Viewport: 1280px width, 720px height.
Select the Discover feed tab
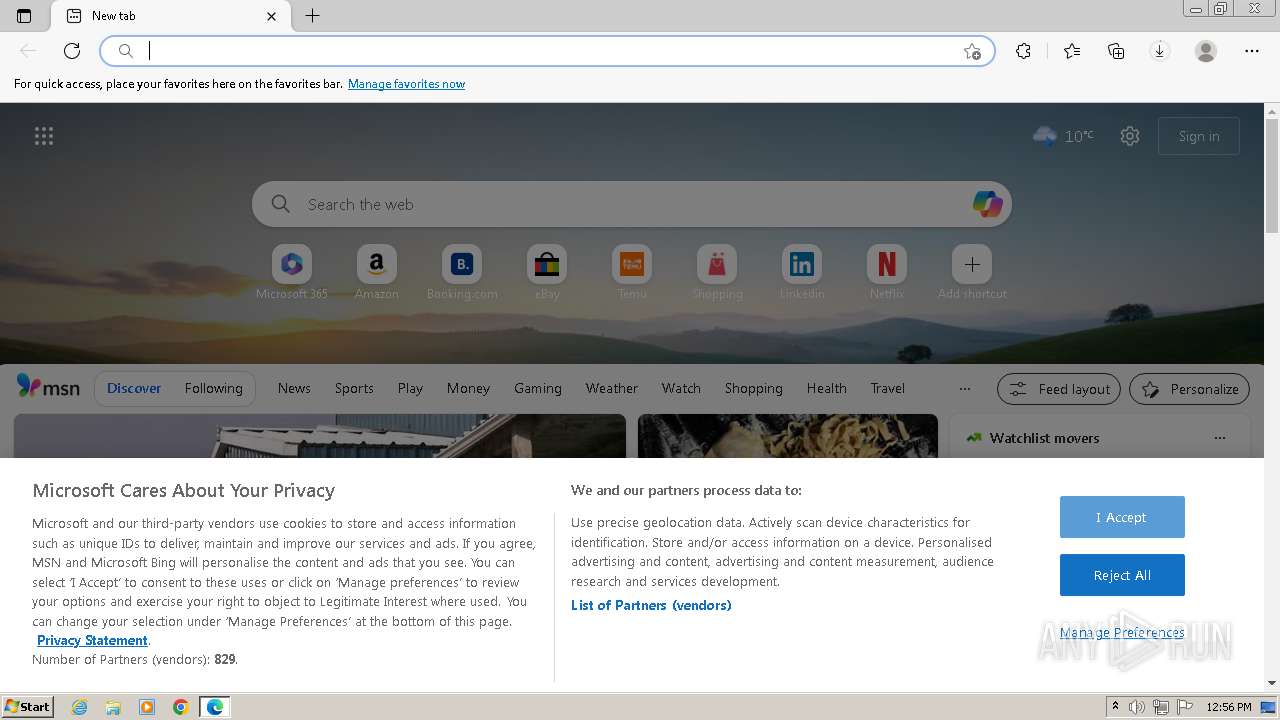click(x=134, y=388)
